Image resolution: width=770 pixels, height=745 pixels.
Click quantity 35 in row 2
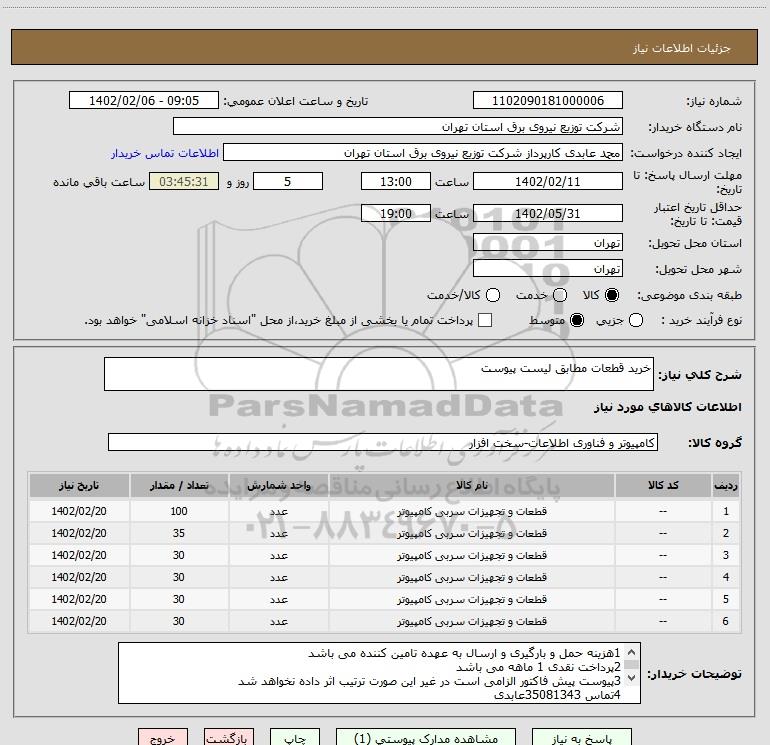(179, 533)
